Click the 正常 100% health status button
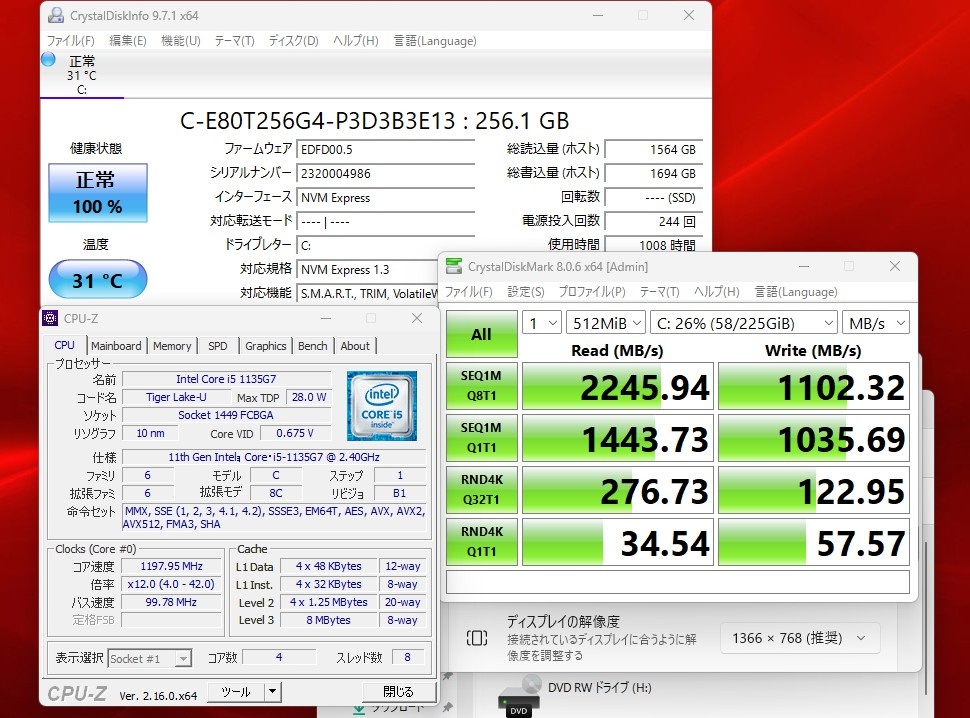Viewport: 970px width, 718px height. [x=98, y=193]
